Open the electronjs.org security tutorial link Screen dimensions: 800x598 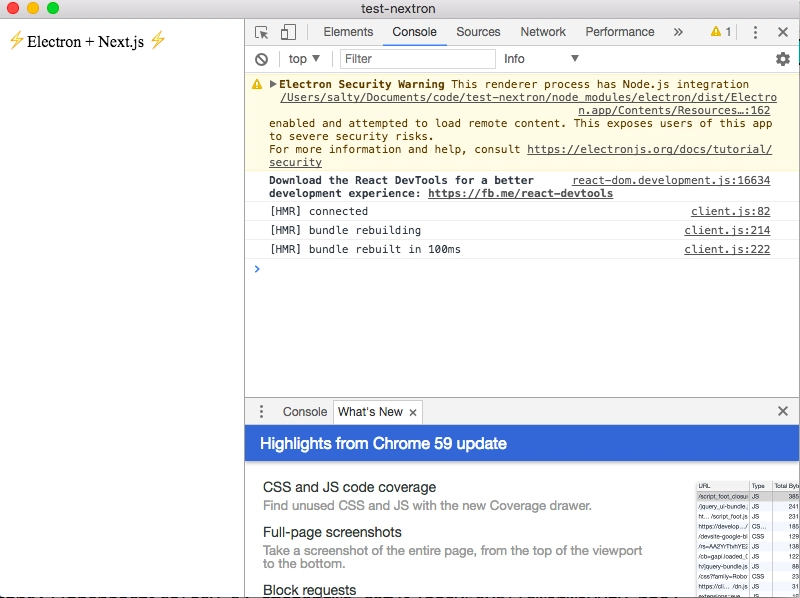pos(520,156)
